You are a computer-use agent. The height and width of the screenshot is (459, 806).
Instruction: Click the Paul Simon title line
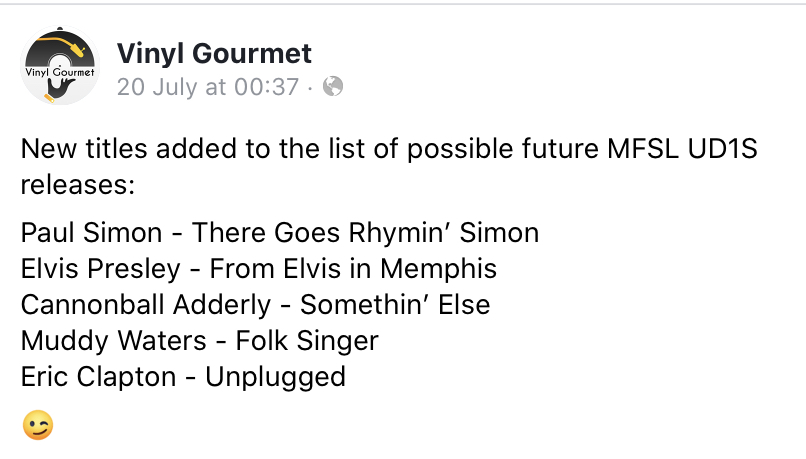279,233
